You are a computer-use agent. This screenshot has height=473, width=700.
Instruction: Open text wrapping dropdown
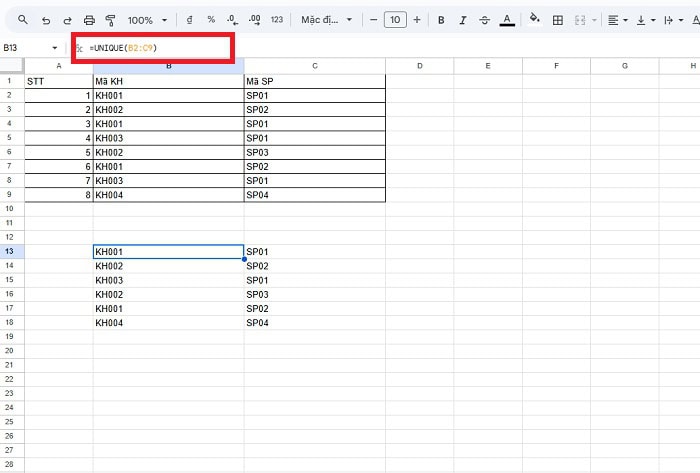coord(674,20)
